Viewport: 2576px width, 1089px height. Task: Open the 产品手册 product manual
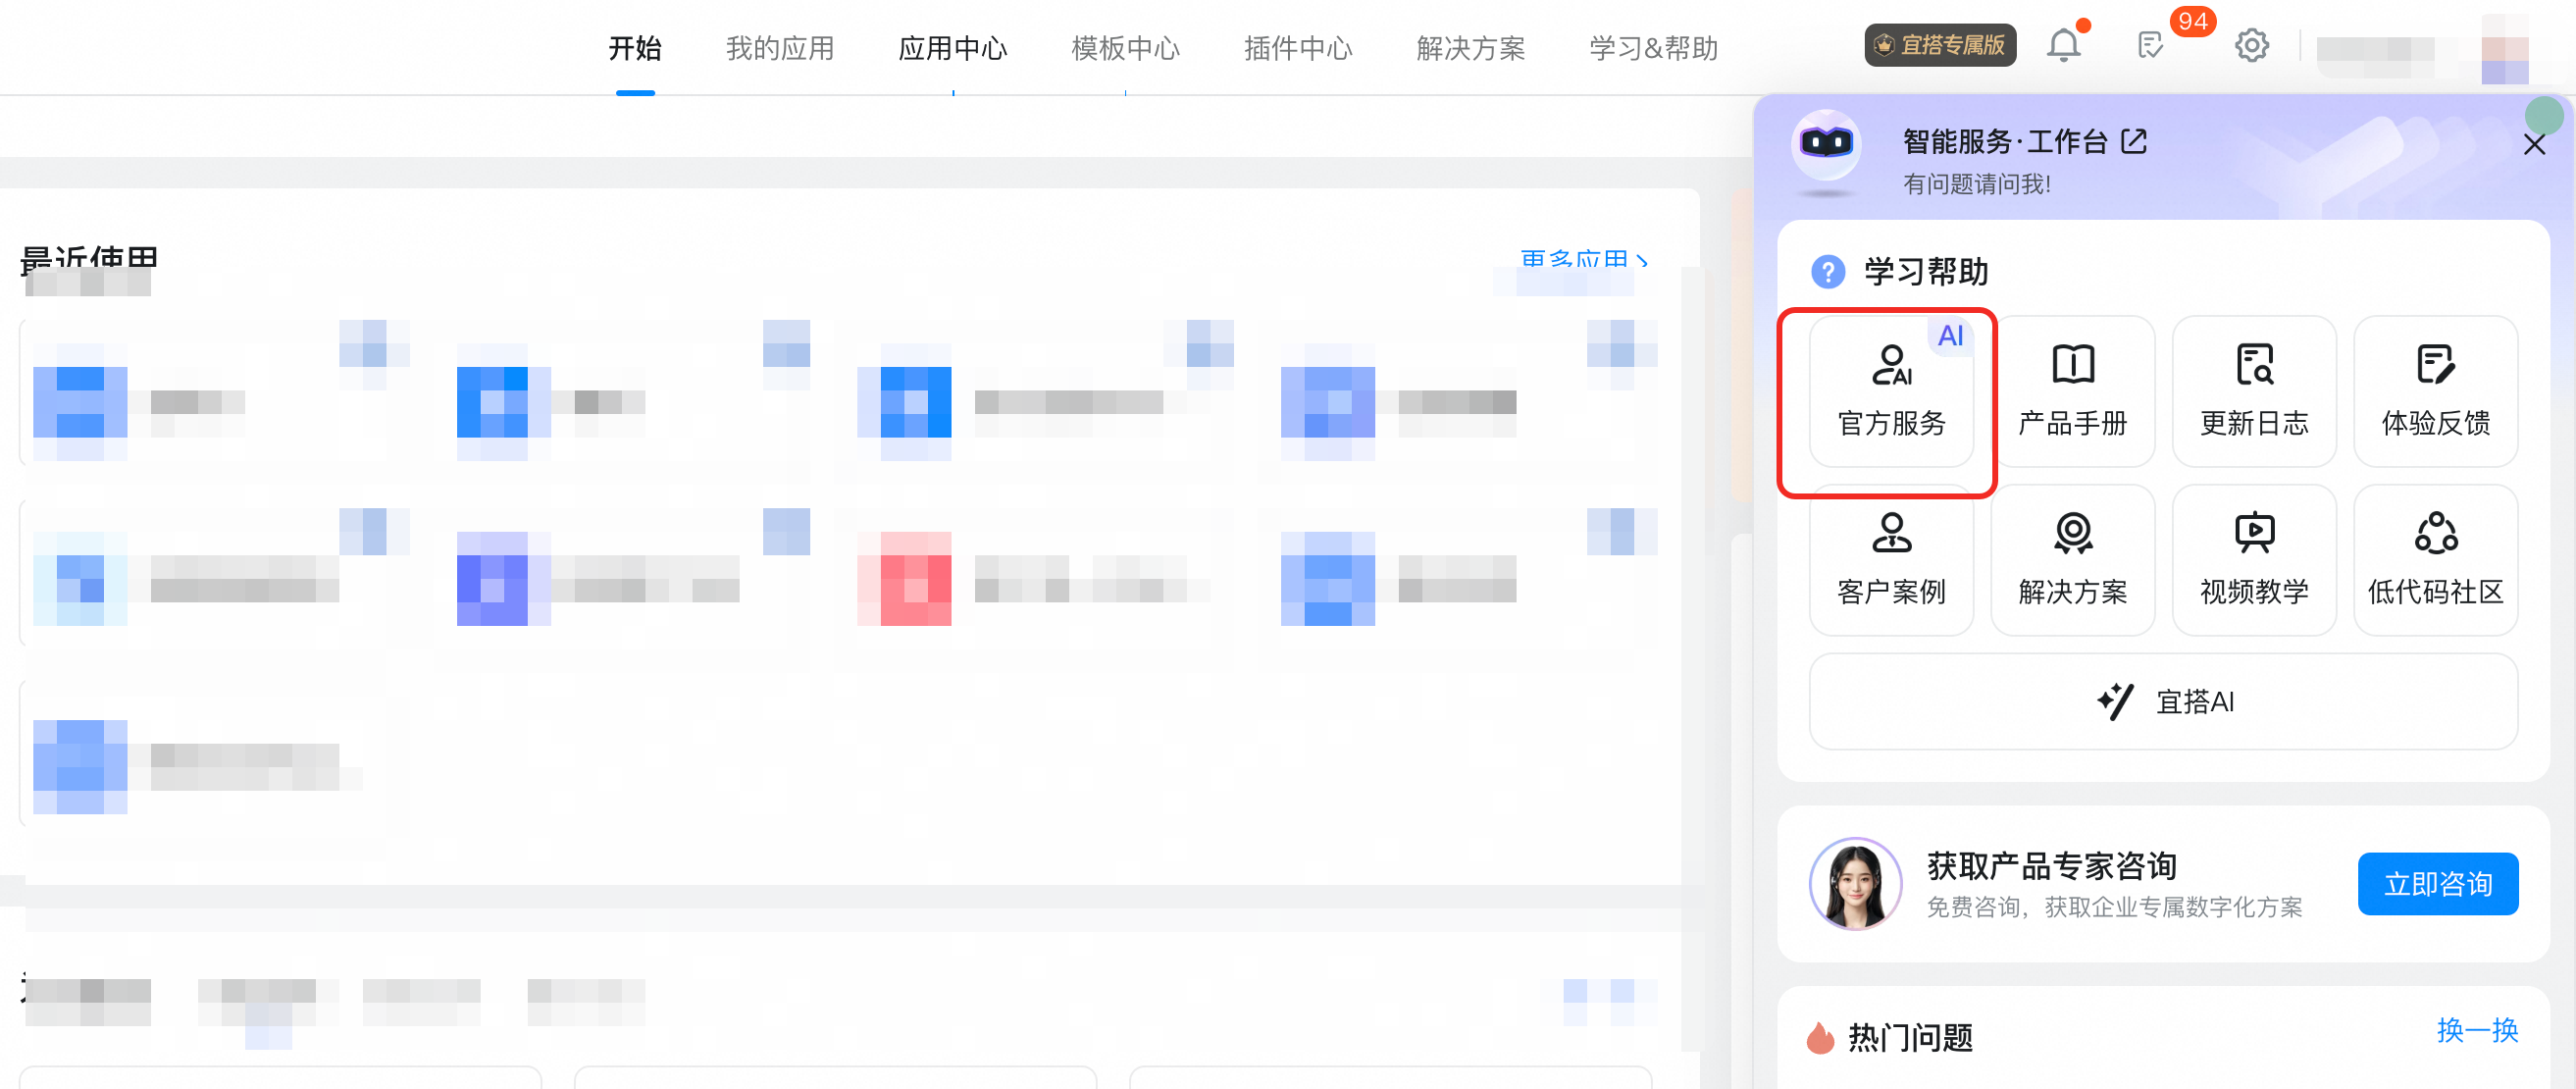tap(2072, 391)
